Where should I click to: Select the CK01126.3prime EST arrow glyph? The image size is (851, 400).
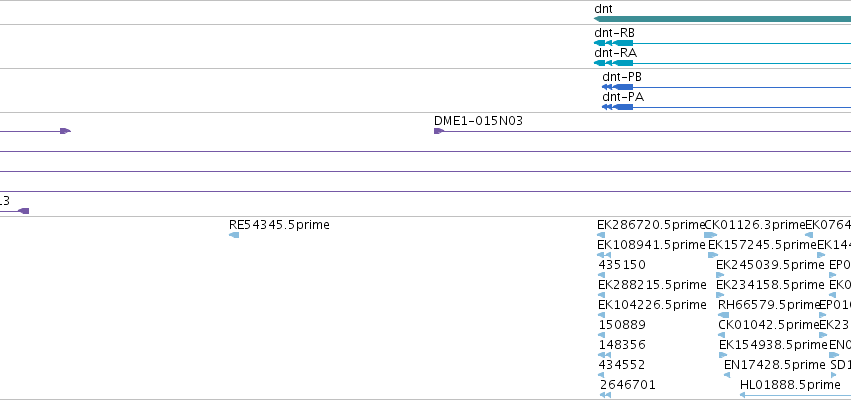click(710, 235)
